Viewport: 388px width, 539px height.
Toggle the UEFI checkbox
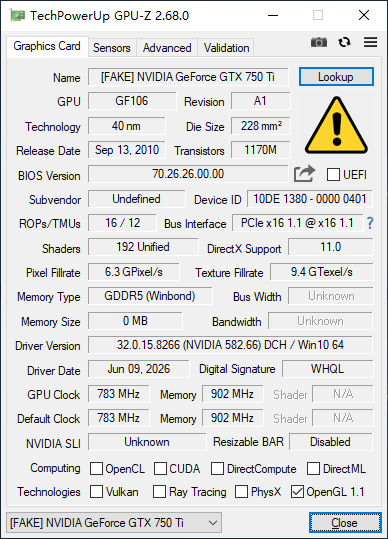click(x=333, y=175)
